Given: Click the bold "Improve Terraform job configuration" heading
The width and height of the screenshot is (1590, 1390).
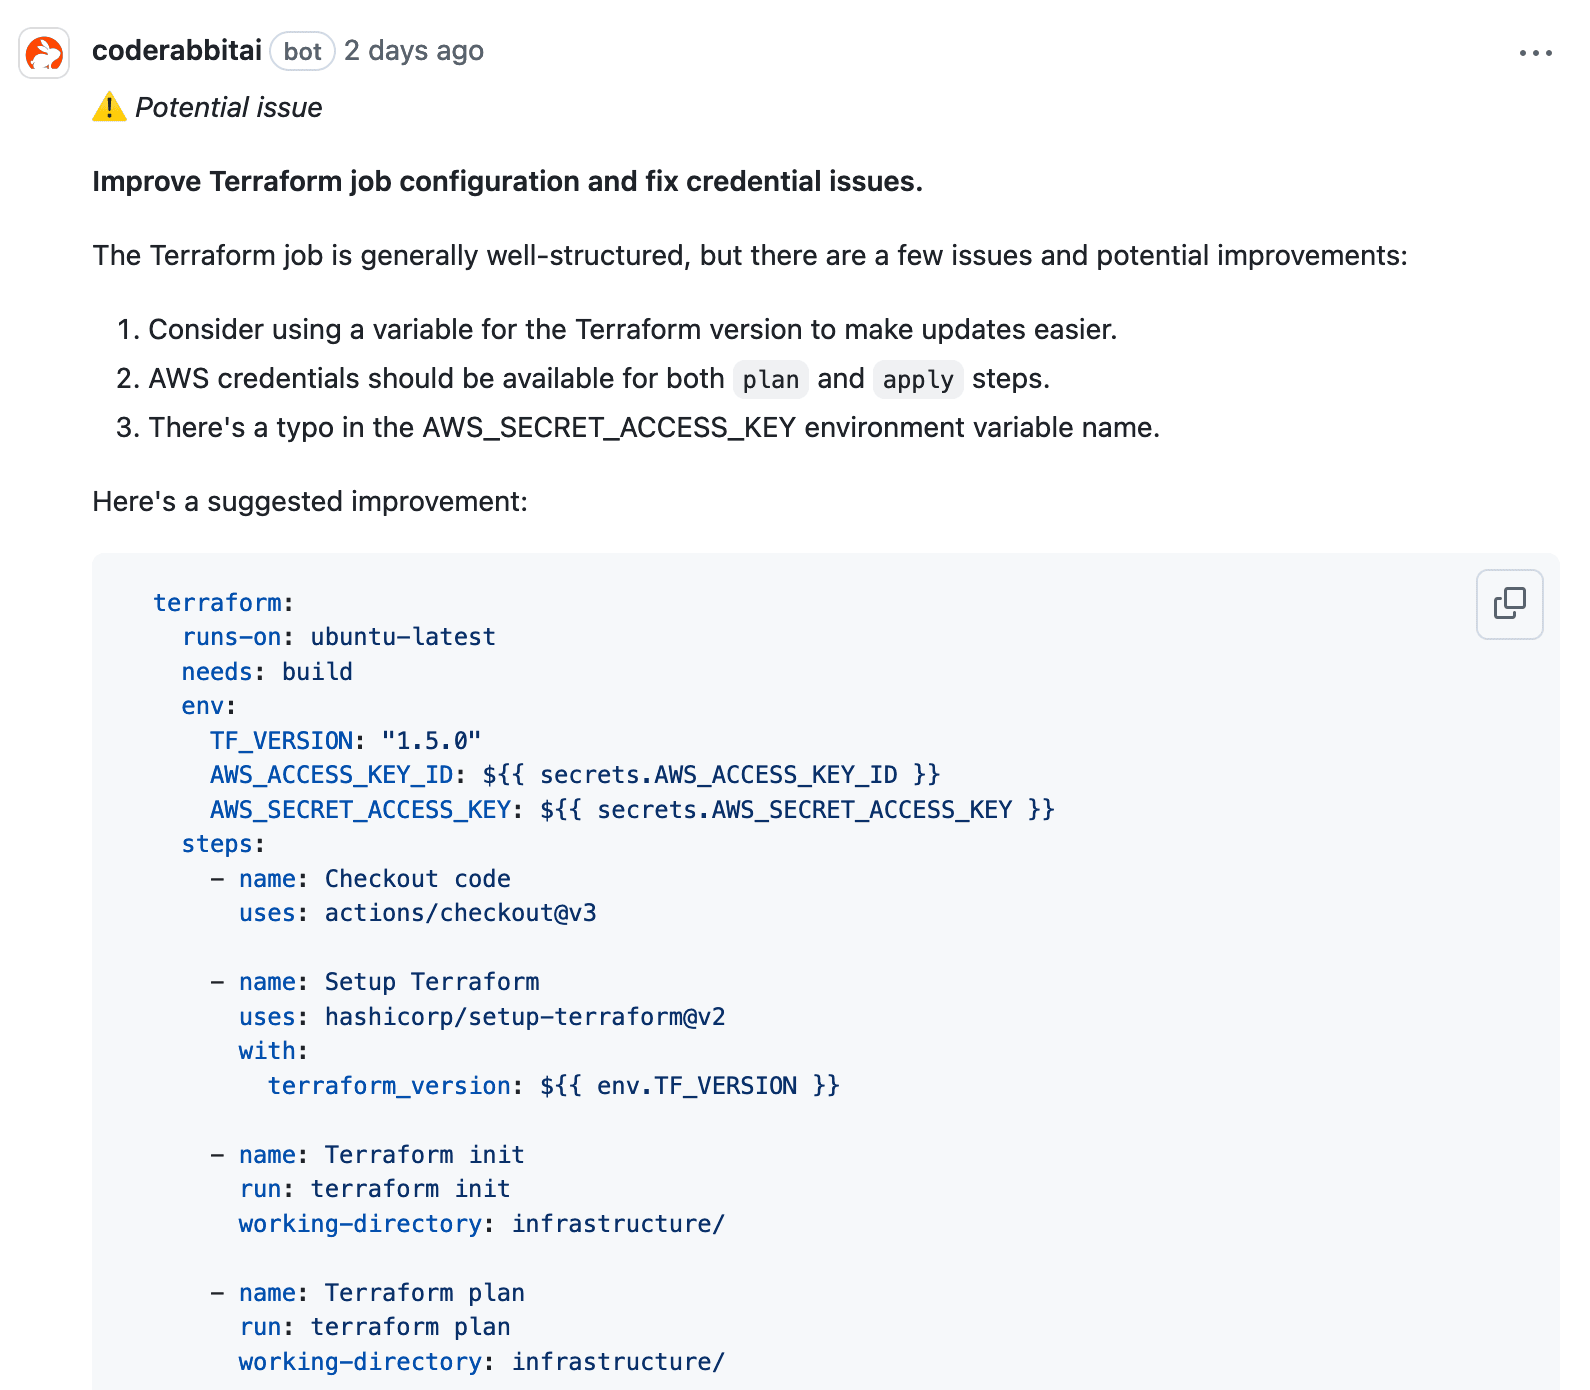Looking at the screenshot, I should (507, 182).
